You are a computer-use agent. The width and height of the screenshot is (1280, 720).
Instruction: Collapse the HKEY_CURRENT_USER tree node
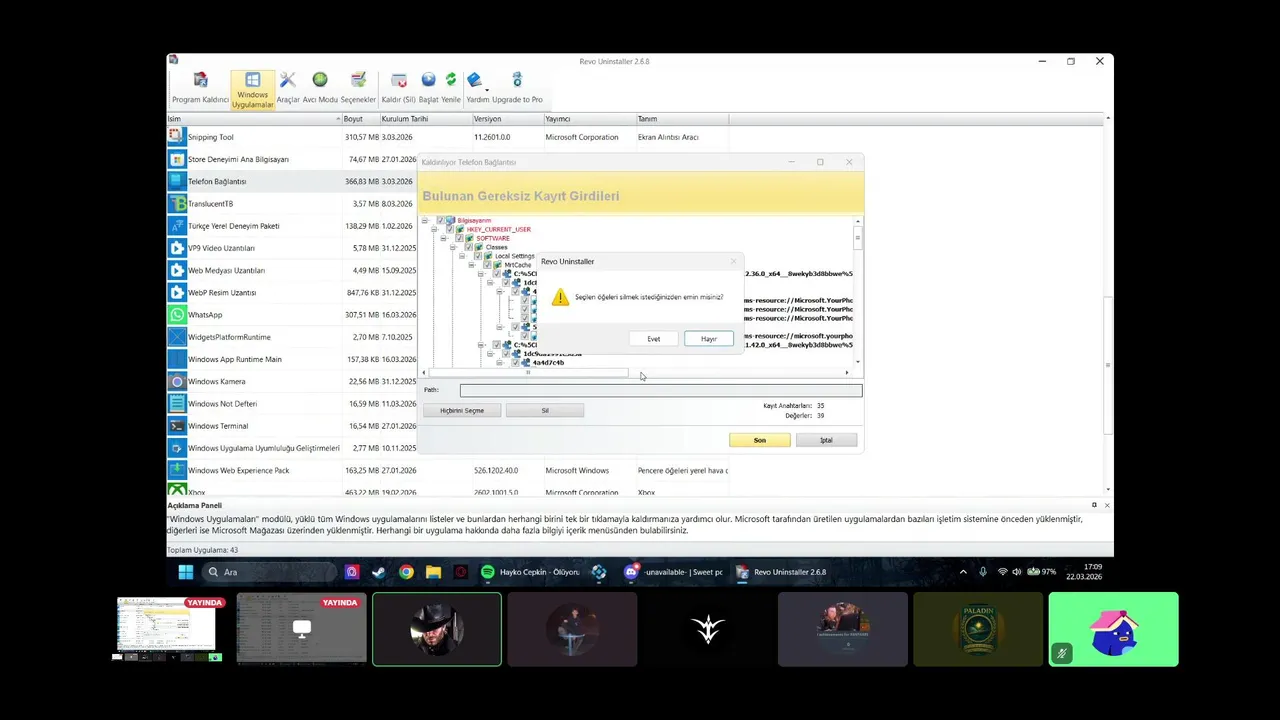(x=435, y=229)
